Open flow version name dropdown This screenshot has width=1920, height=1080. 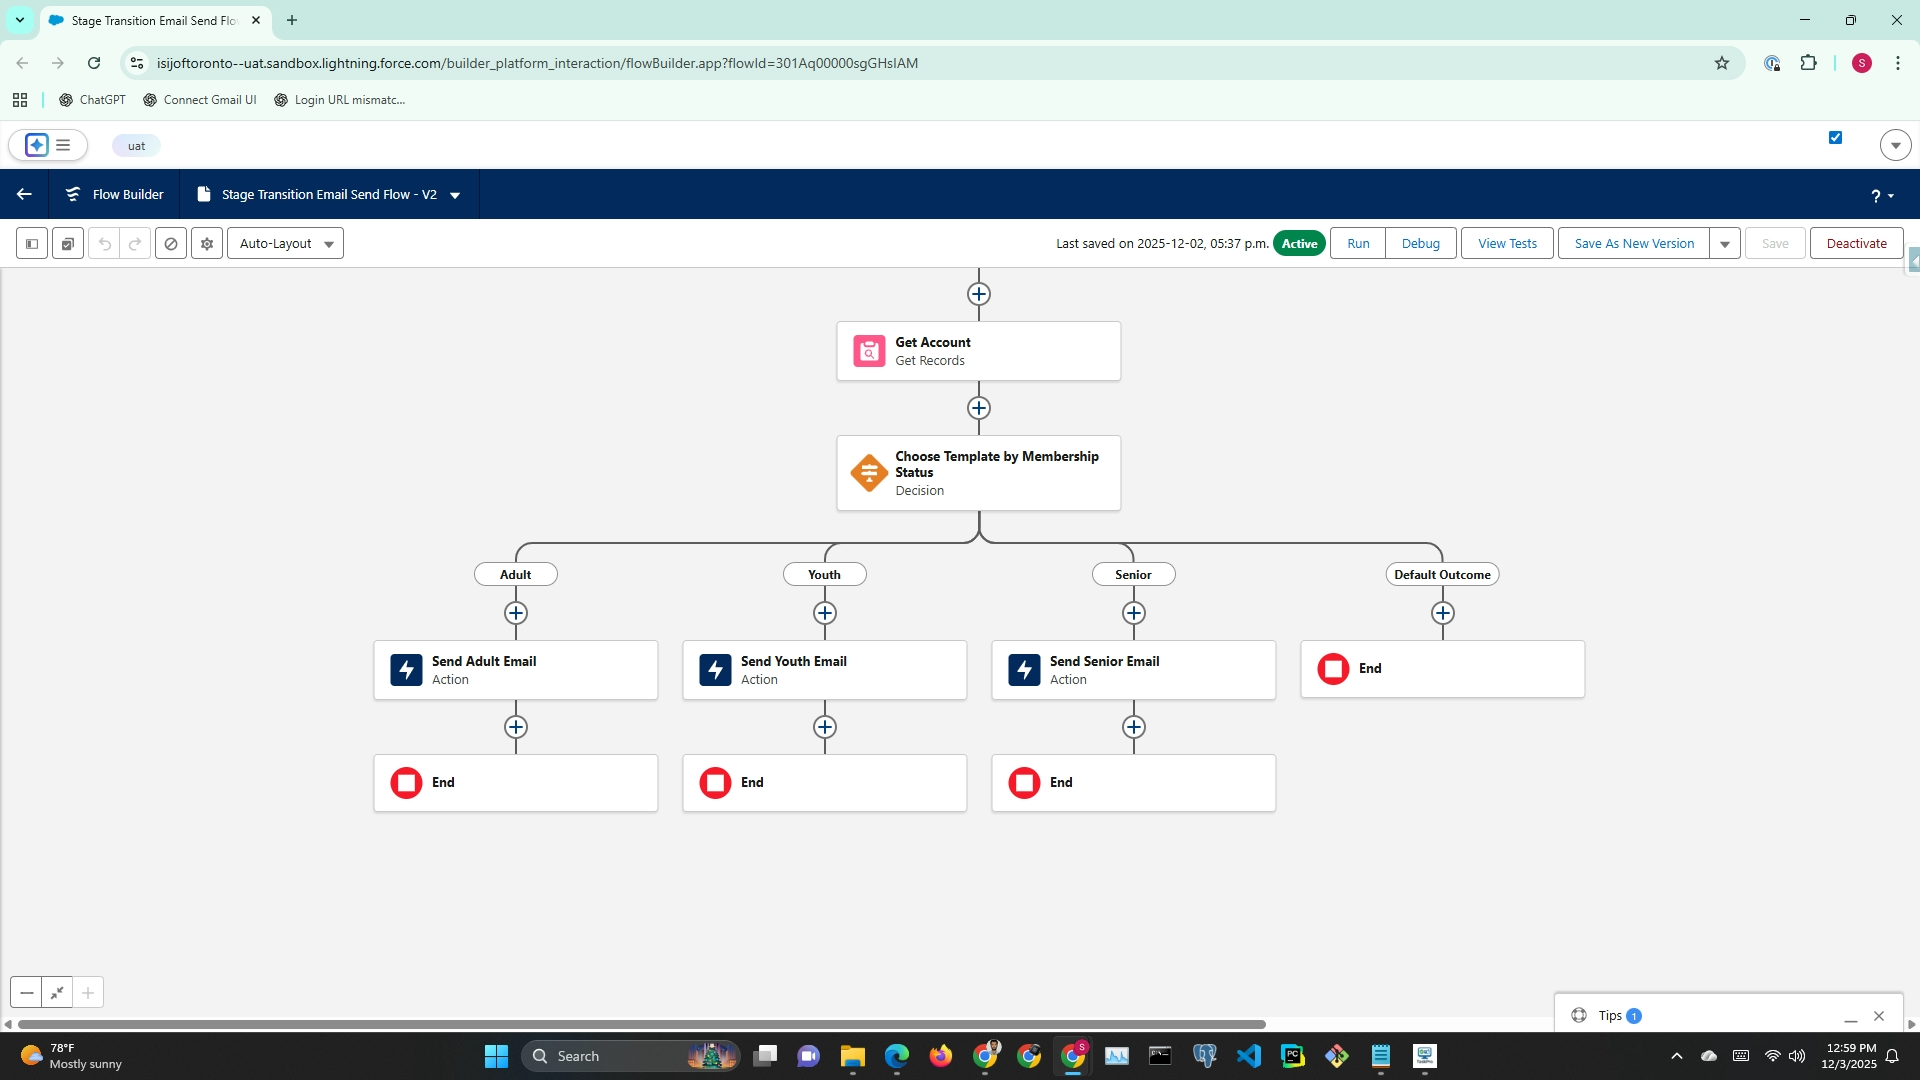click(x=455, y=195)
